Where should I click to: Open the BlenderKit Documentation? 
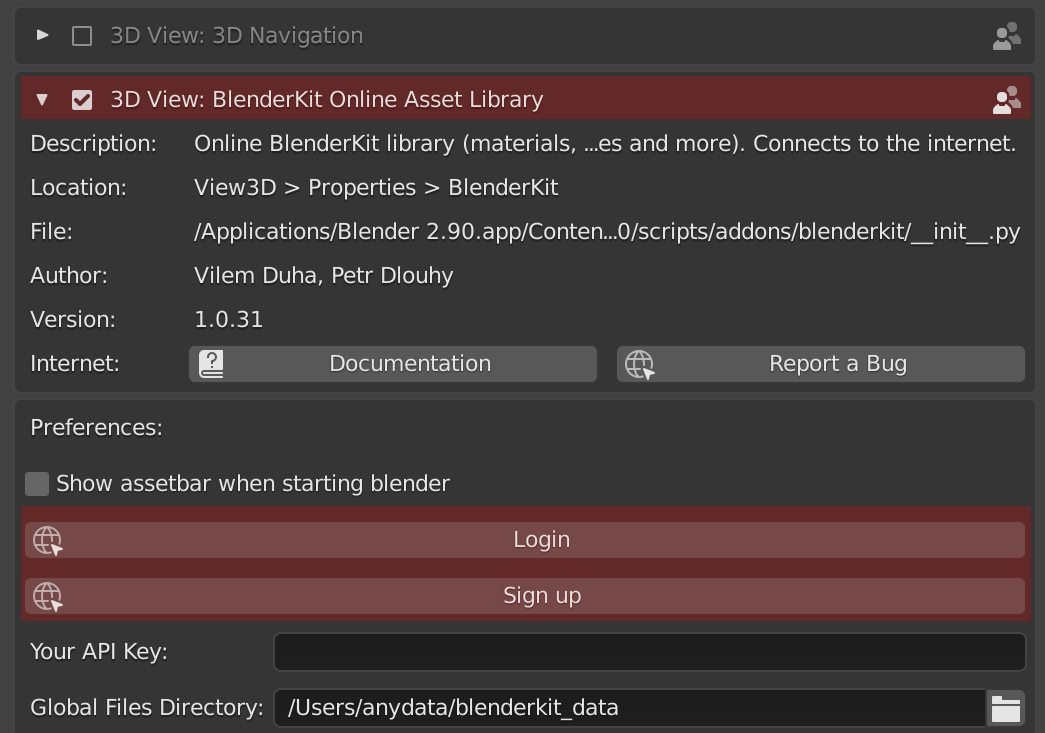[393, 364]
